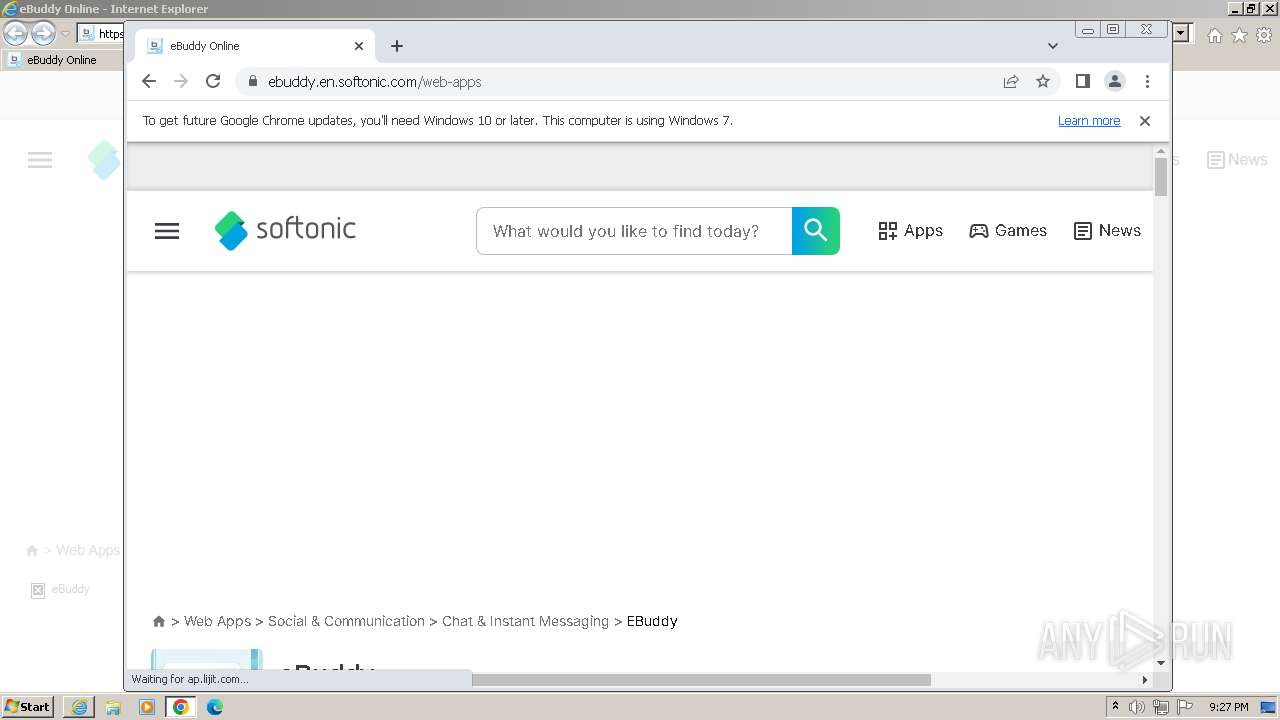Expand Internet Explorer address bar dropdown
The image size is (1280, 720).
coord(1181,33)
